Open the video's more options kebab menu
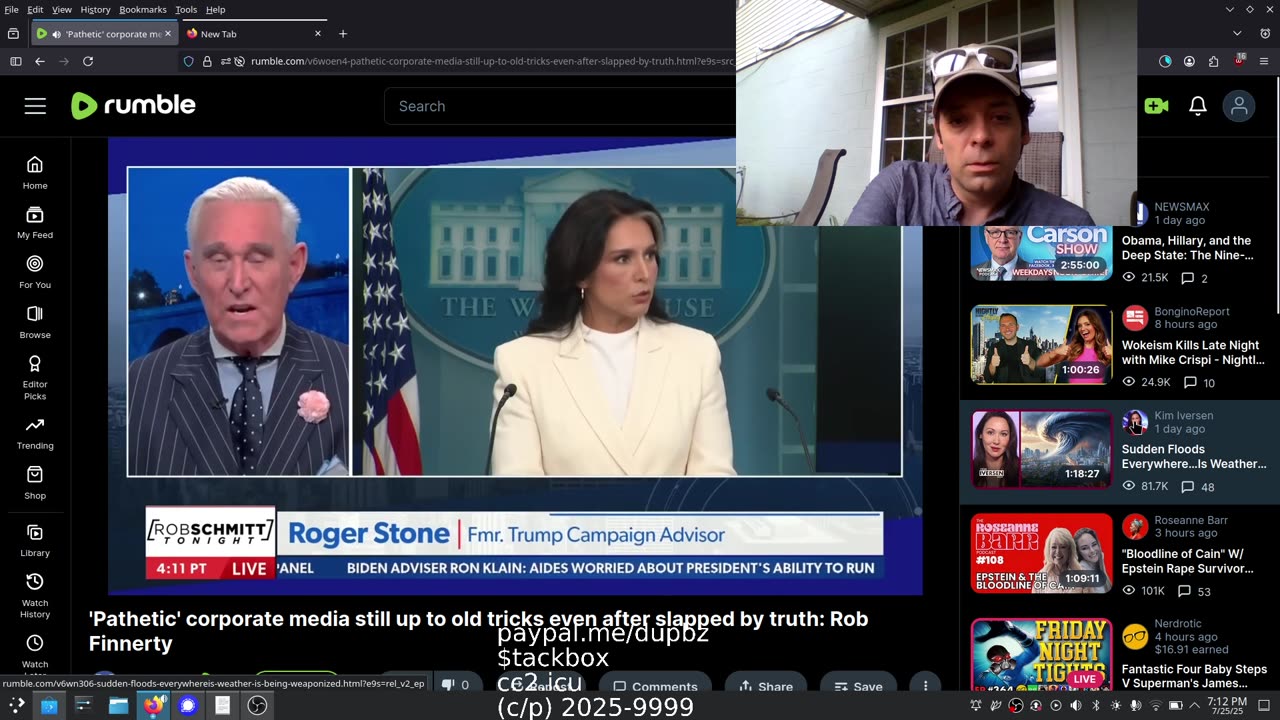 [926, 686]
